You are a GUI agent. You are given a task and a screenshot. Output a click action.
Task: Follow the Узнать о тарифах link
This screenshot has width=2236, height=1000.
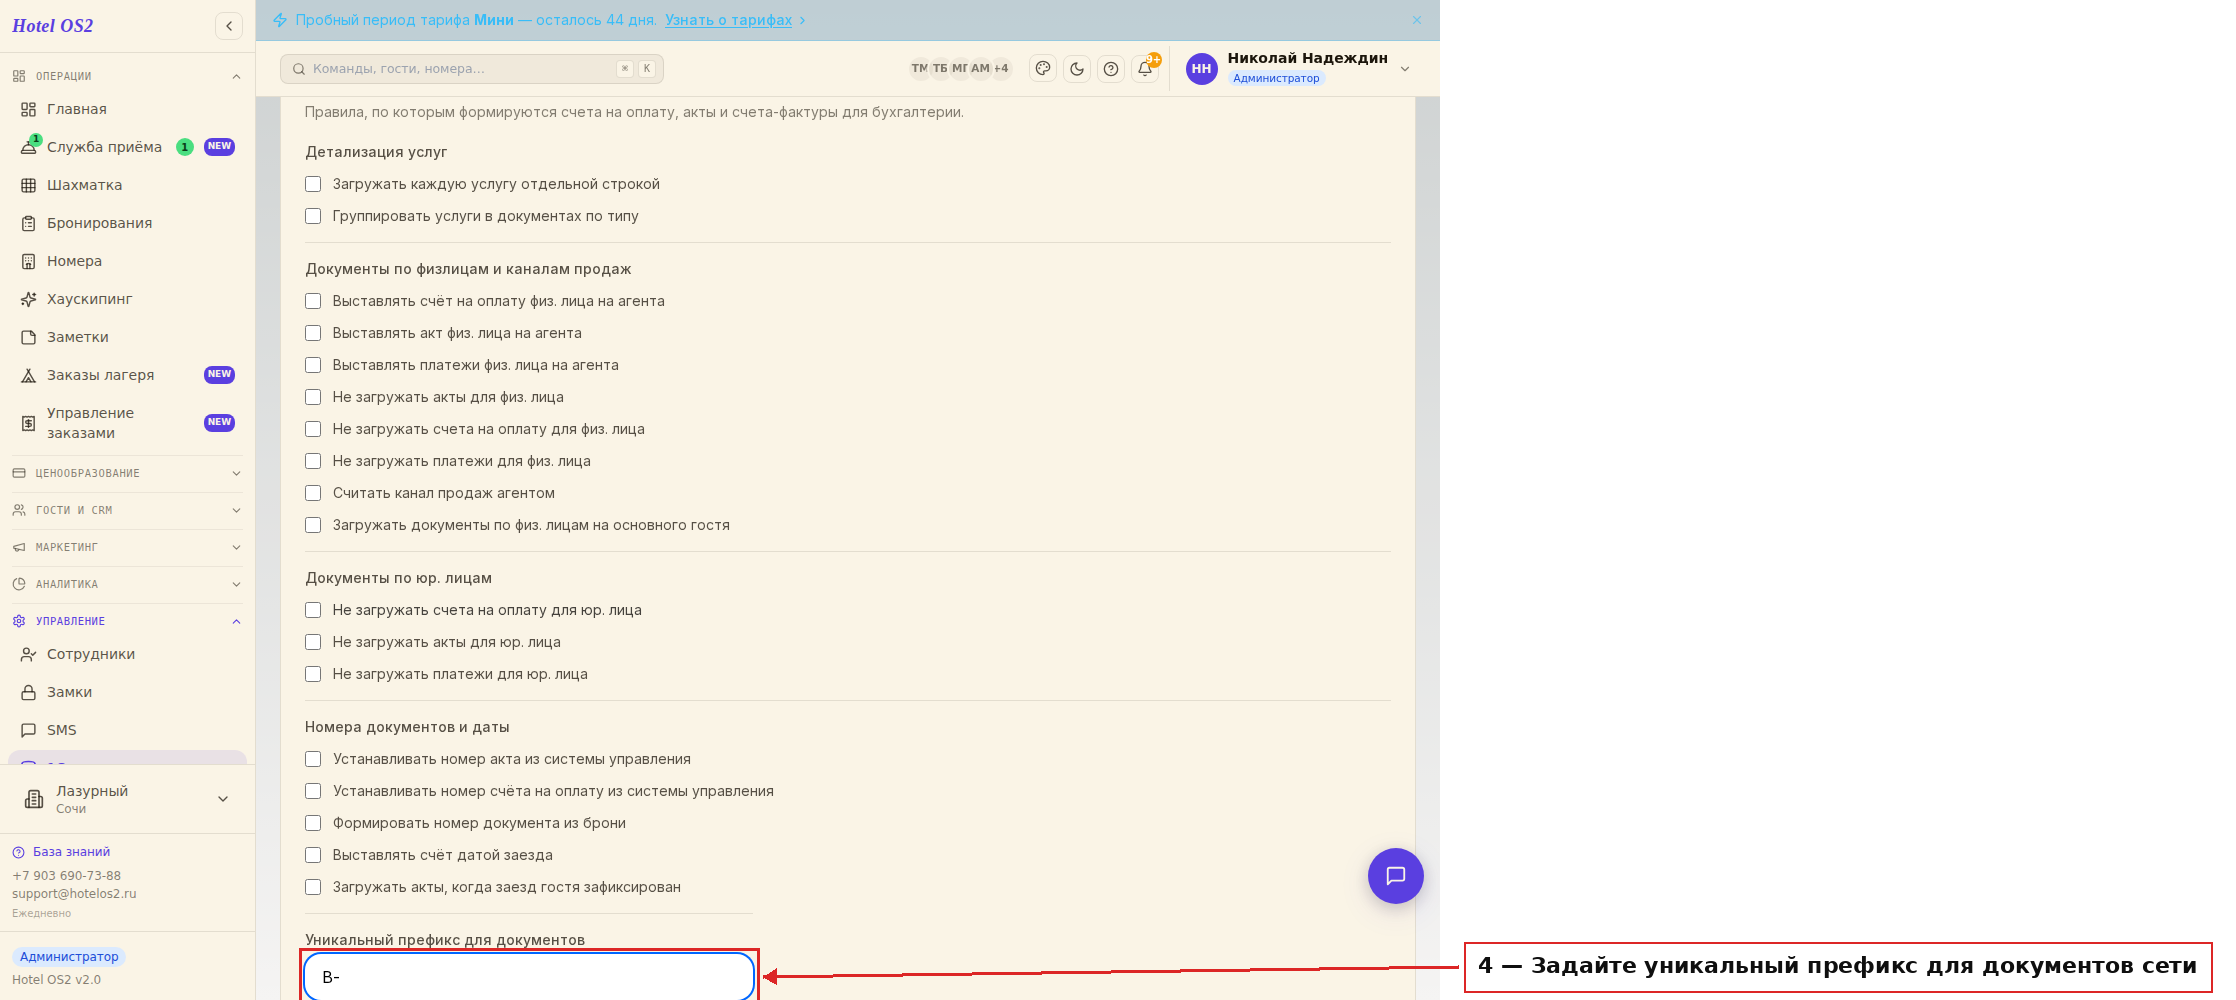pyautogui.click(x=728, y=20)
